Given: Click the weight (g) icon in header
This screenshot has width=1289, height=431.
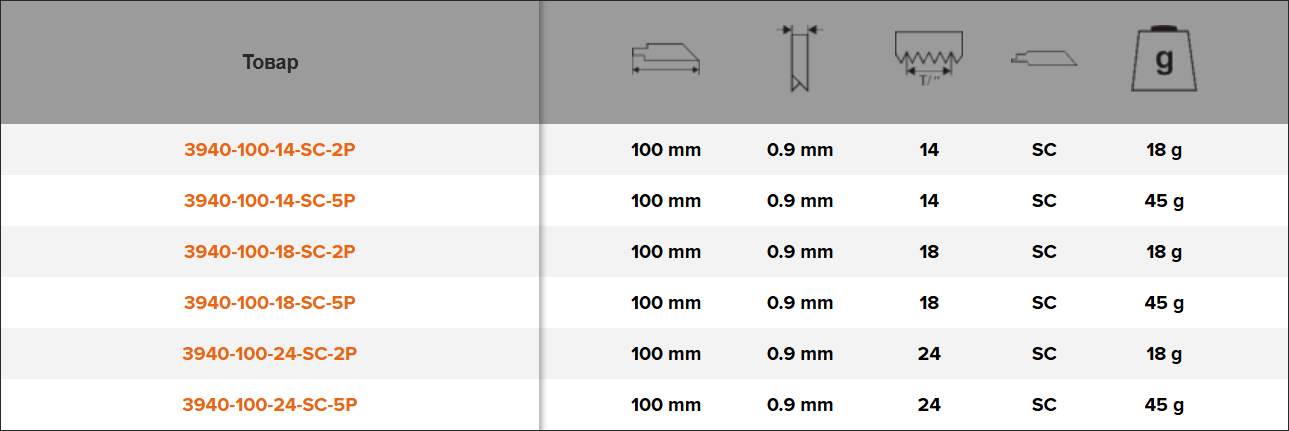Looking at the screenshot, I should pyautogui.click(x=1164, y=59).
